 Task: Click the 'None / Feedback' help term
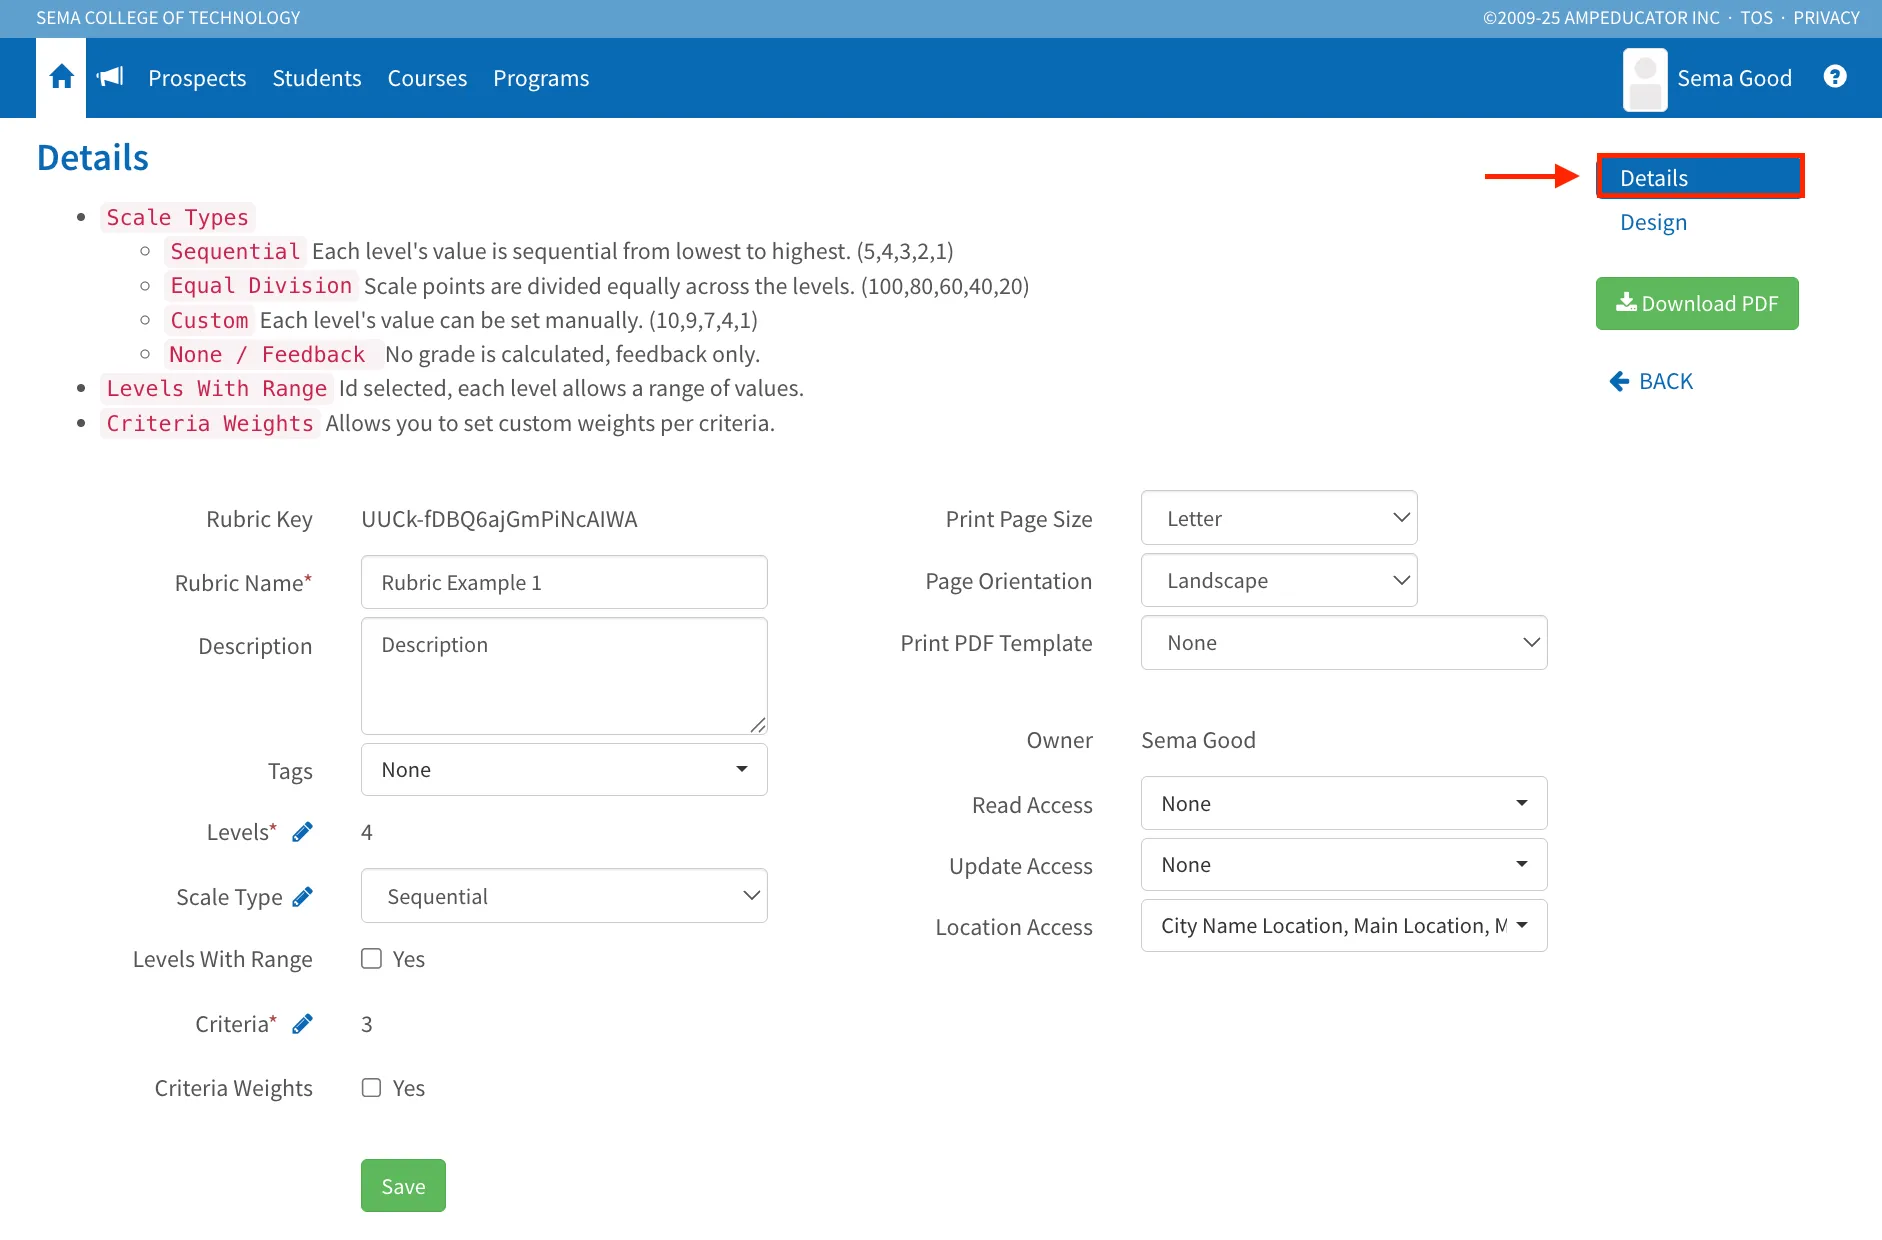coord(268,354)
